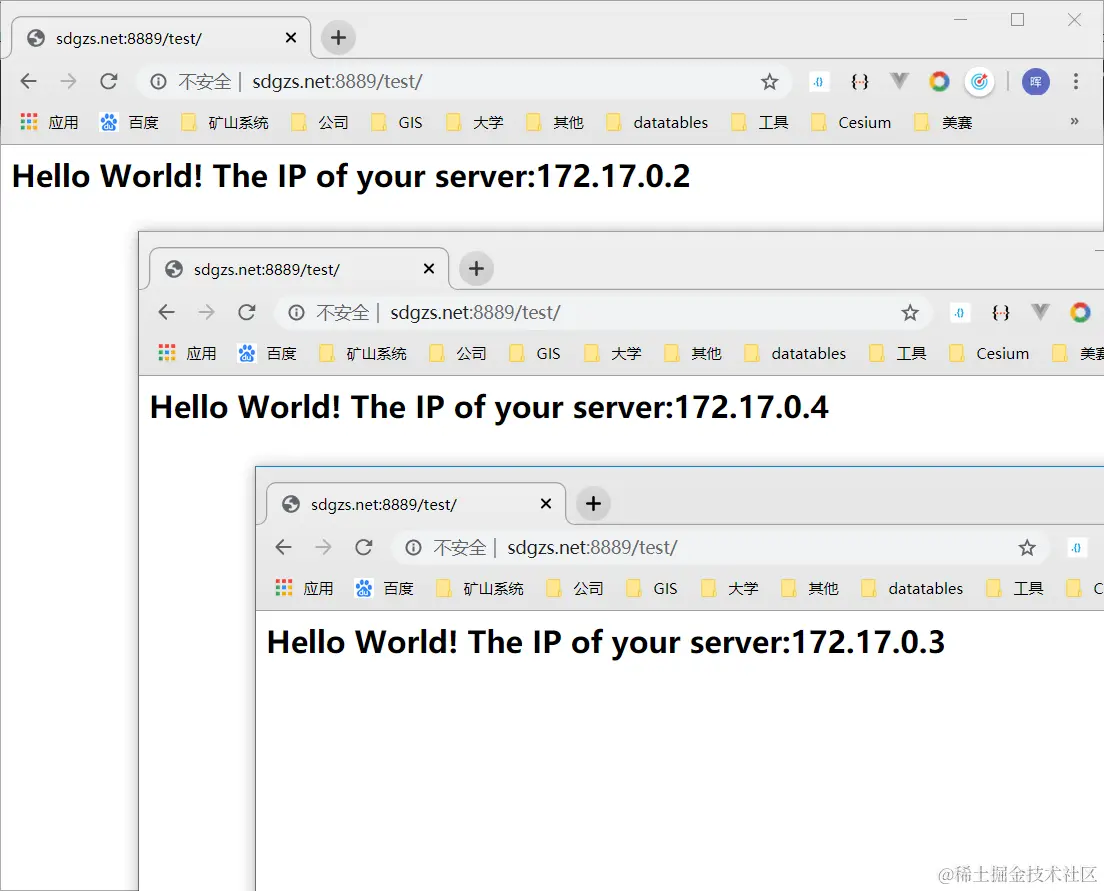The image size is (1104, 891).
Task: Click the Vue devtools extension in top window
Action: click(899, 81)
